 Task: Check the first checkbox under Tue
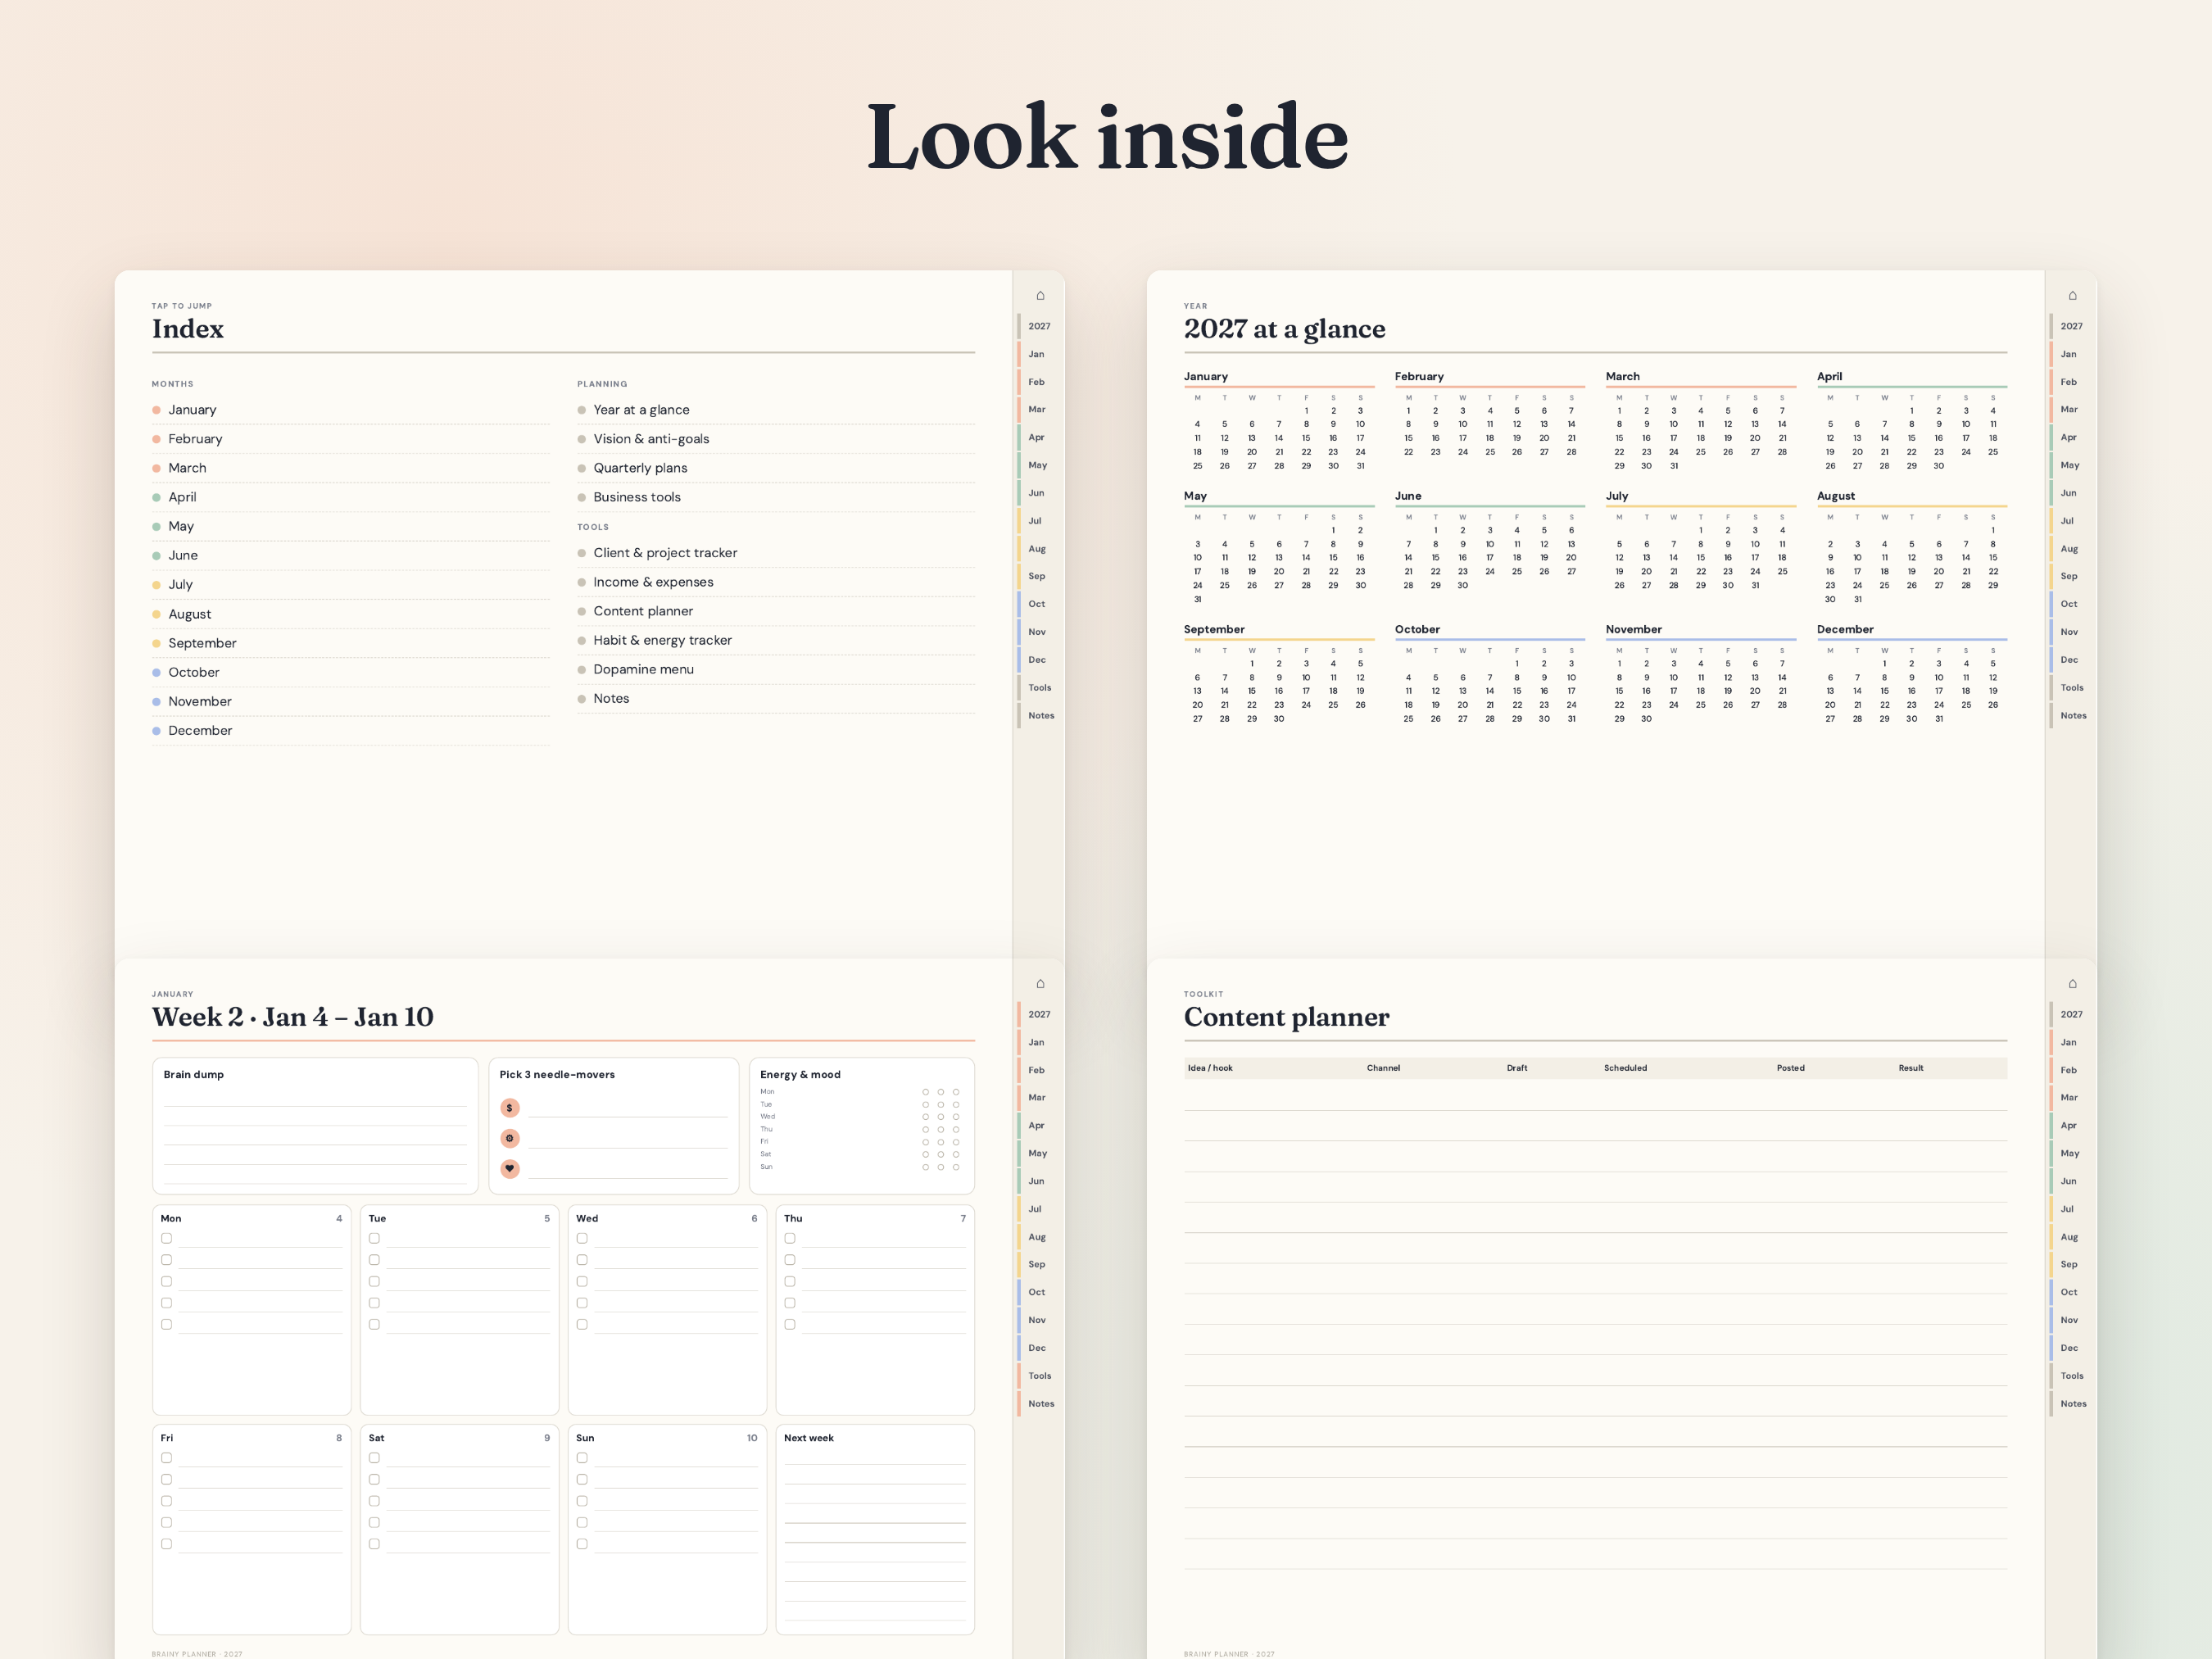point(374,1238)
